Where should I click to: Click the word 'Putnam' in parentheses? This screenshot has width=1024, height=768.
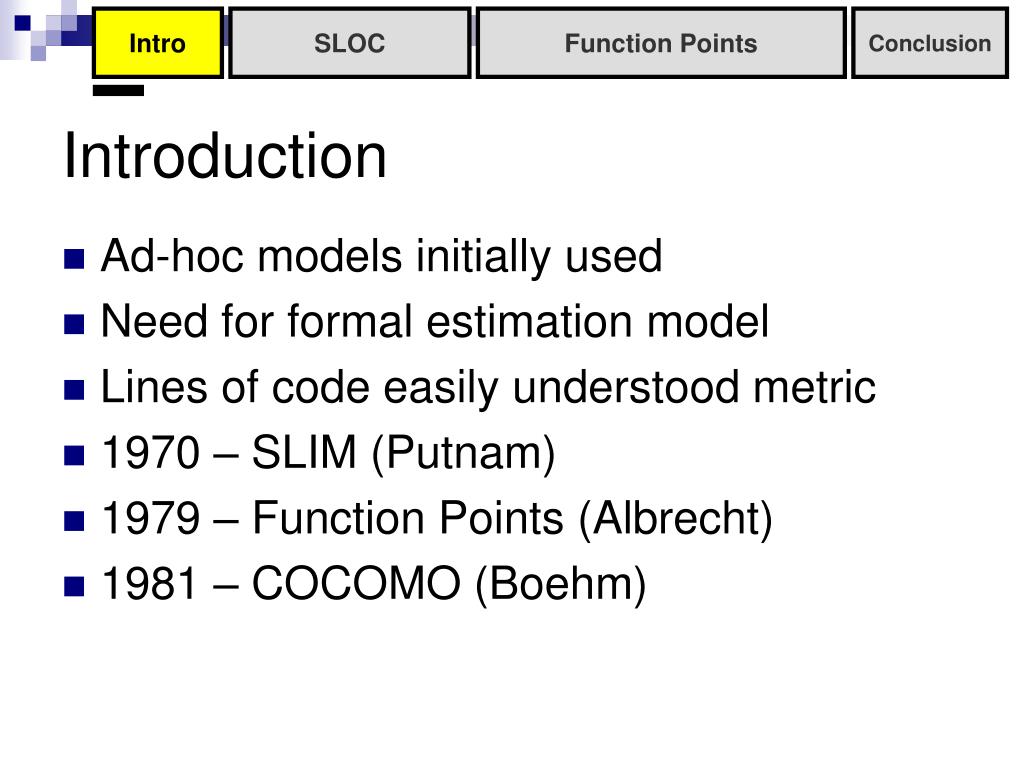click(464, 453)
